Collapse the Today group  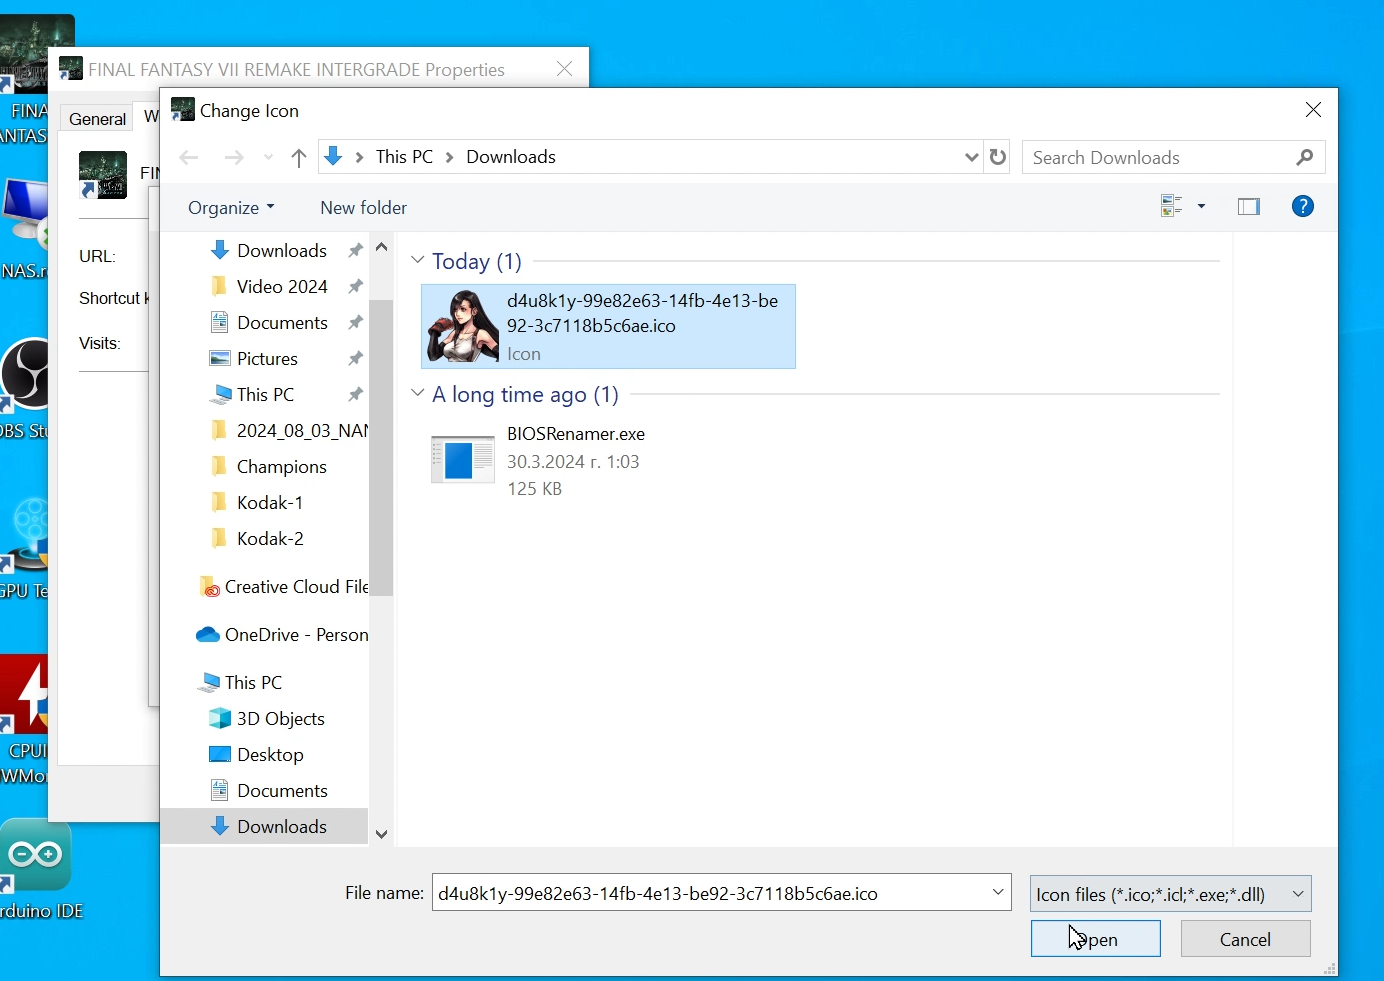point(418,260)
